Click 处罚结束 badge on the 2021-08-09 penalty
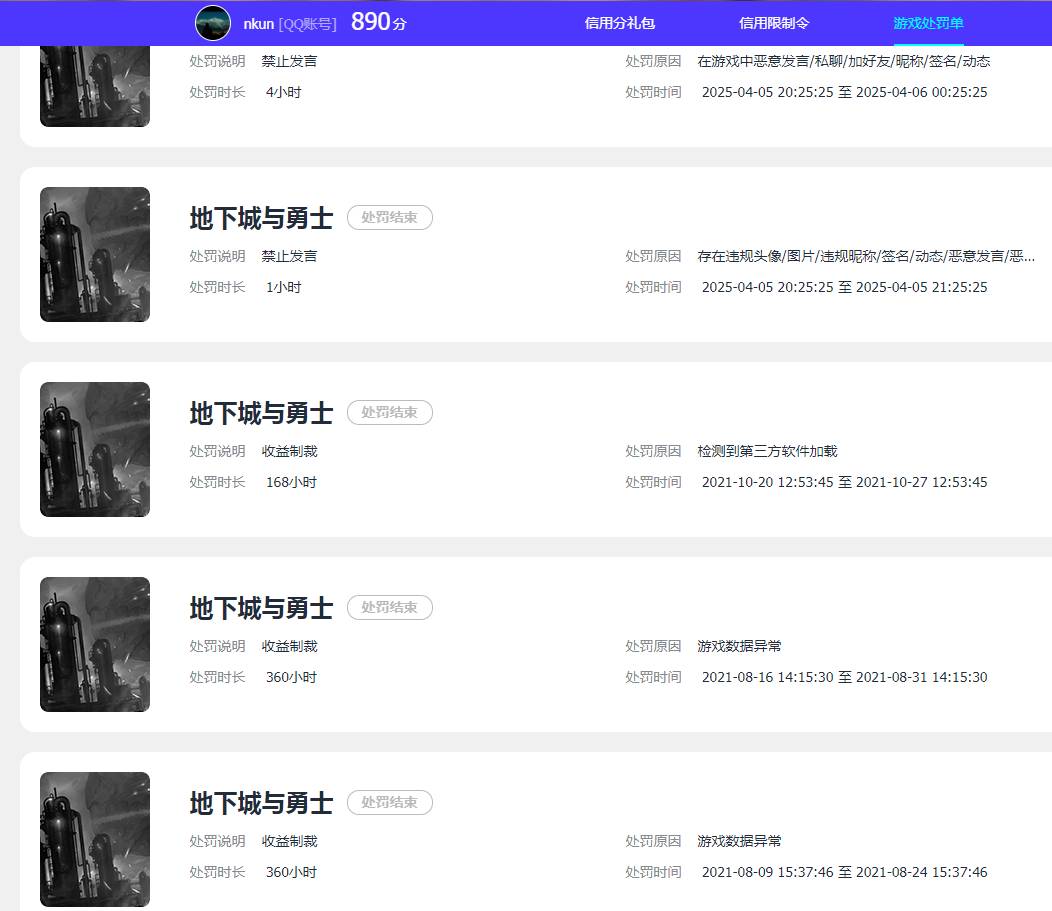The height and width of the screenshot is (911, 1052). point(389,802)
